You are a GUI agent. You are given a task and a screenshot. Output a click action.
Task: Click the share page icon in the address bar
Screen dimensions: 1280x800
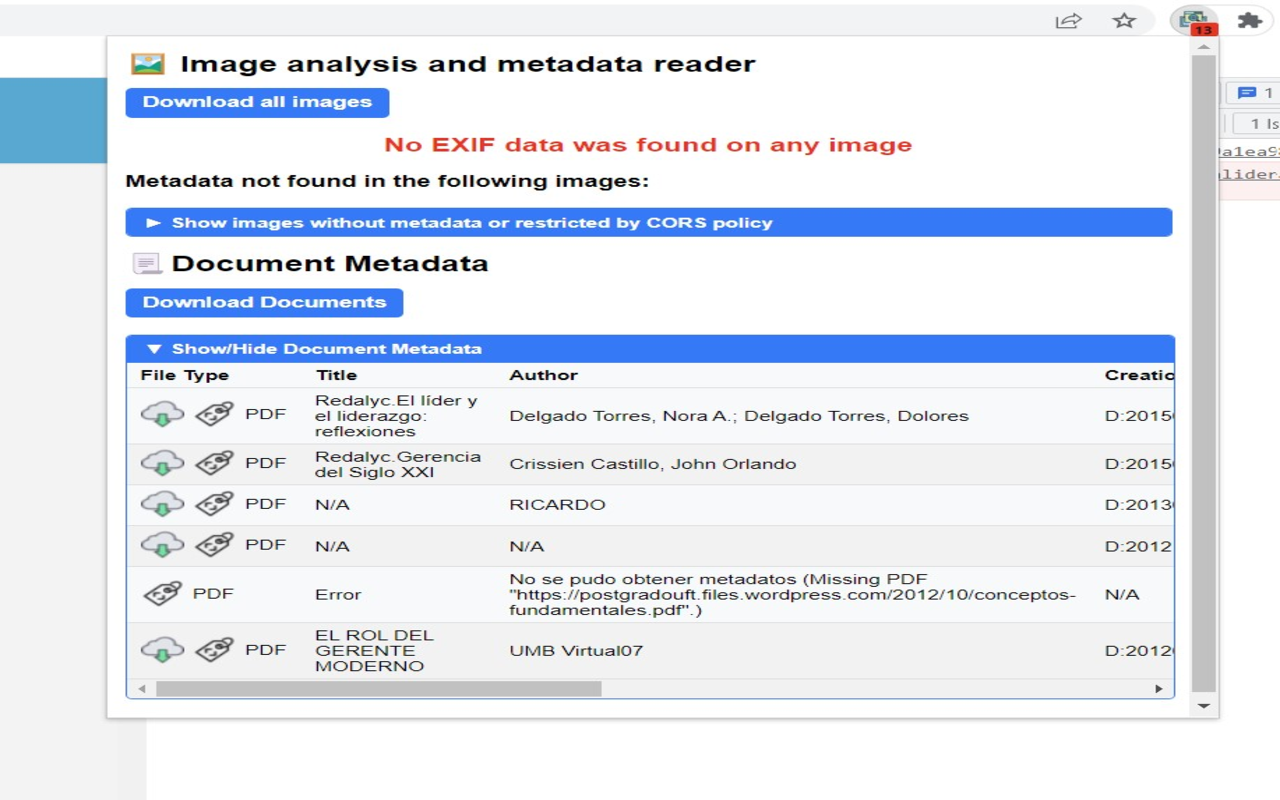coord(1069,20)
